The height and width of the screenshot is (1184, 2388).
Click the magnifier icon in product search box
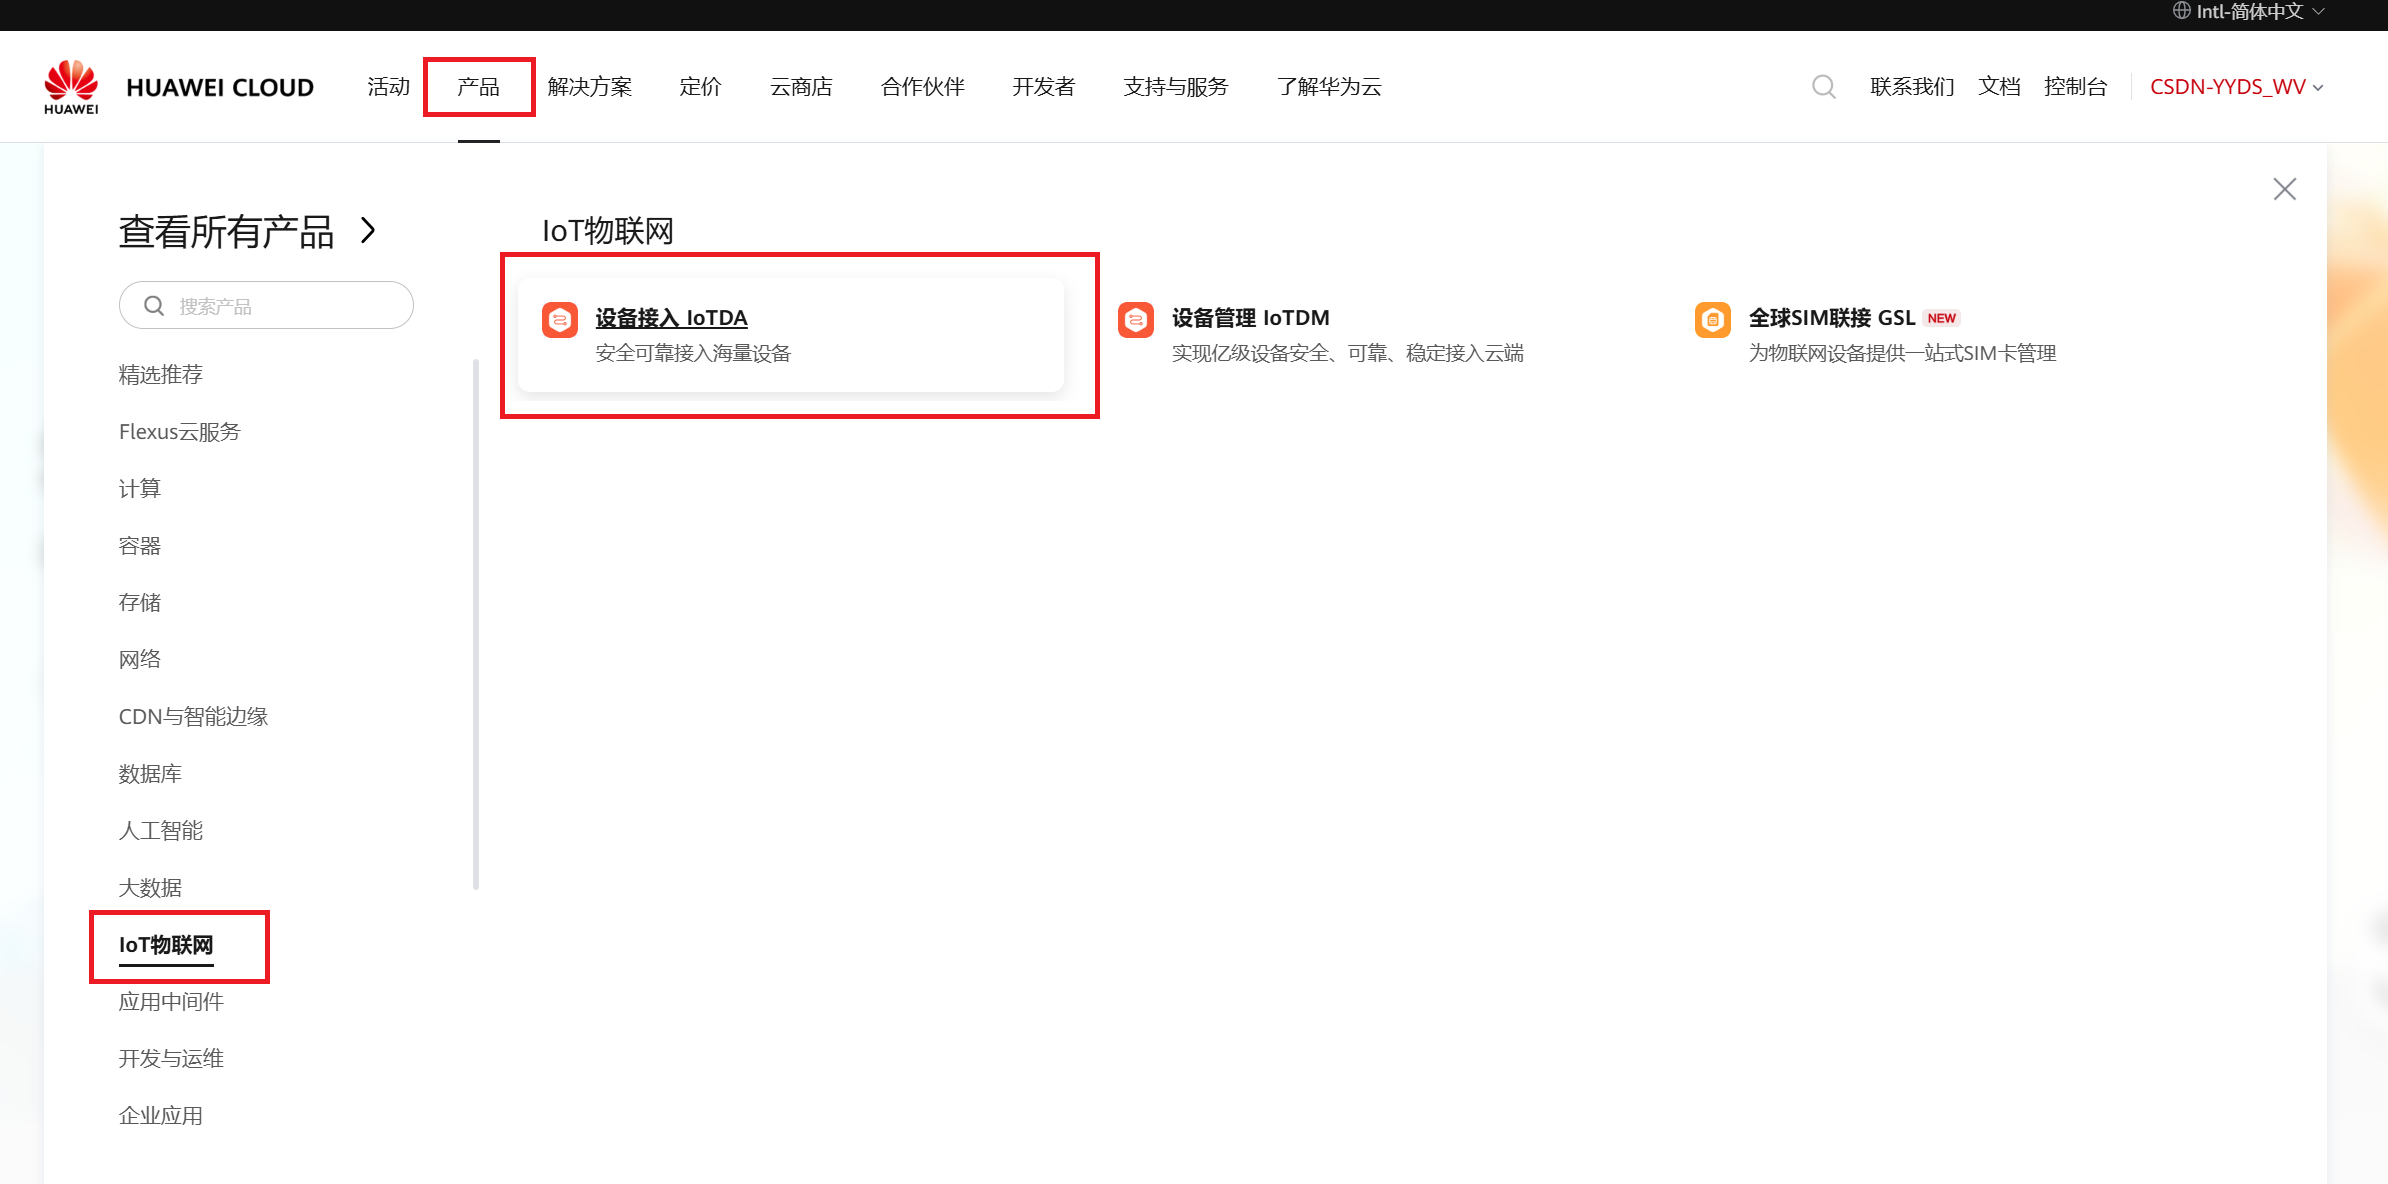154,306
